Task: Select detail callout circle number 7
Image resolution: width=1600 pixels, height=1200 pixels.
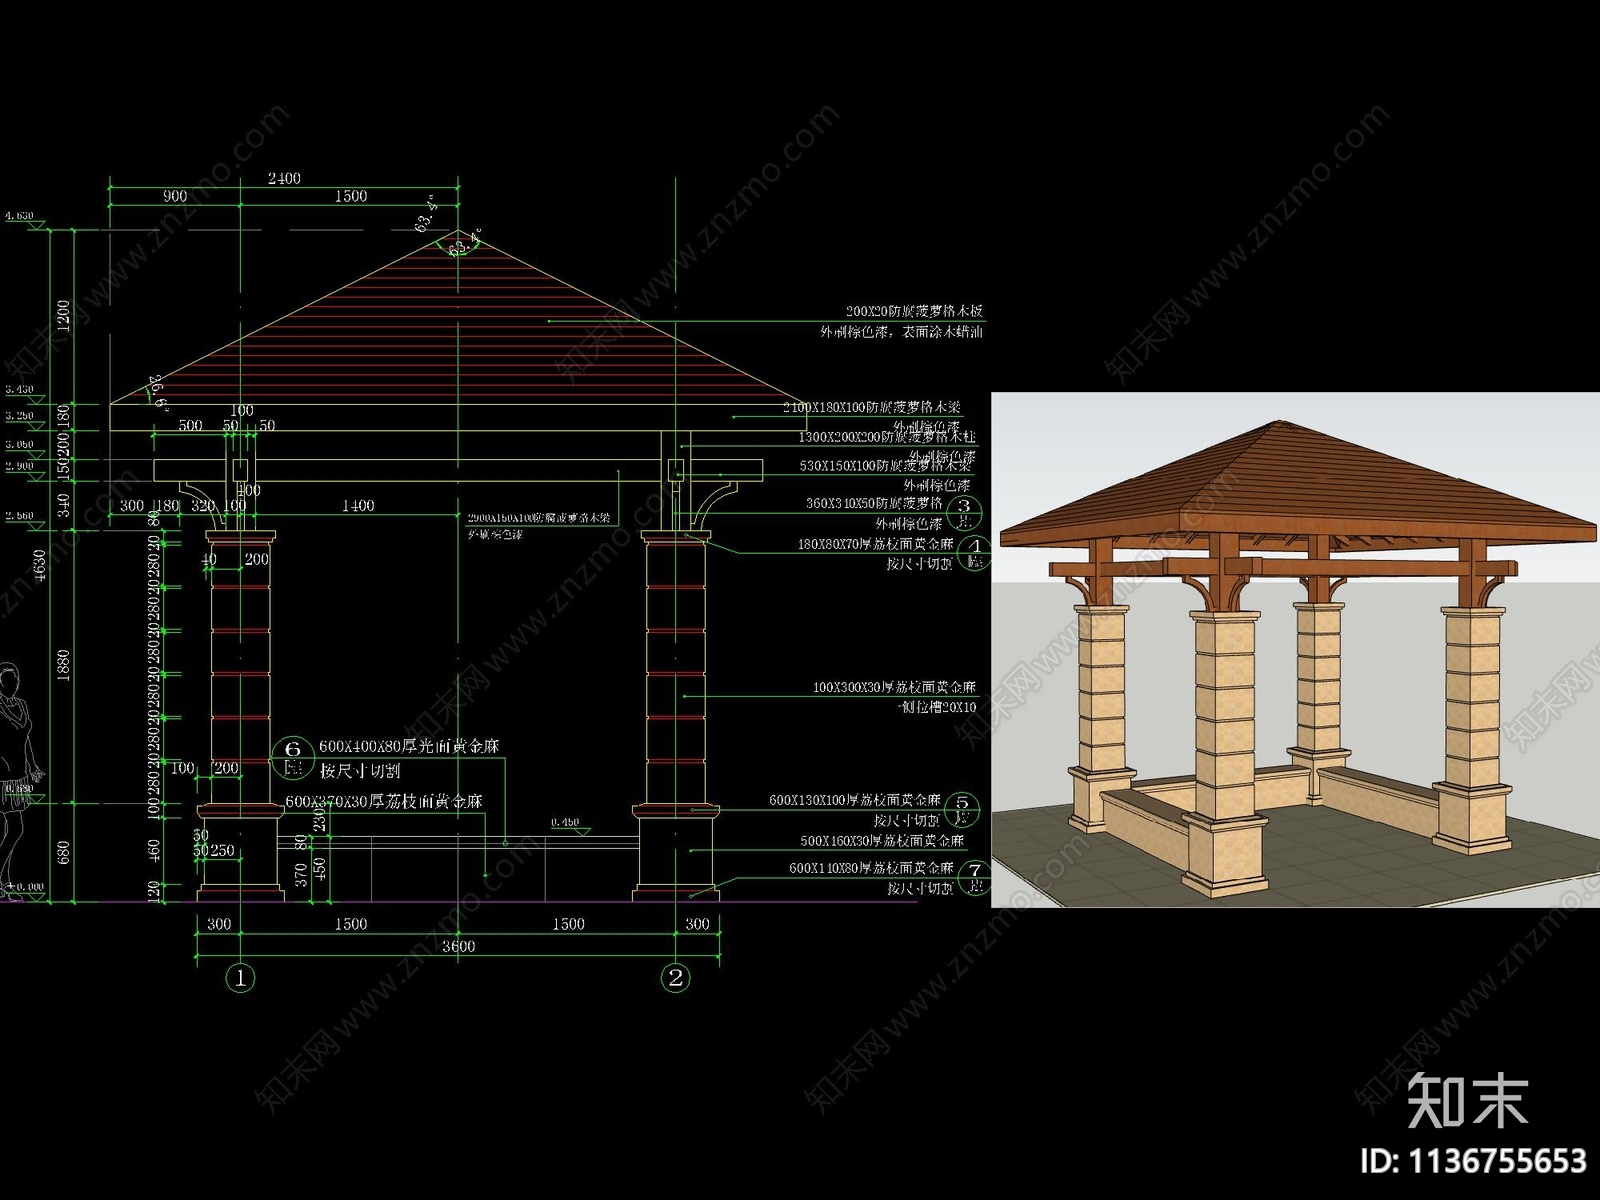Action: pyautogui.click(x=974, y=876)
